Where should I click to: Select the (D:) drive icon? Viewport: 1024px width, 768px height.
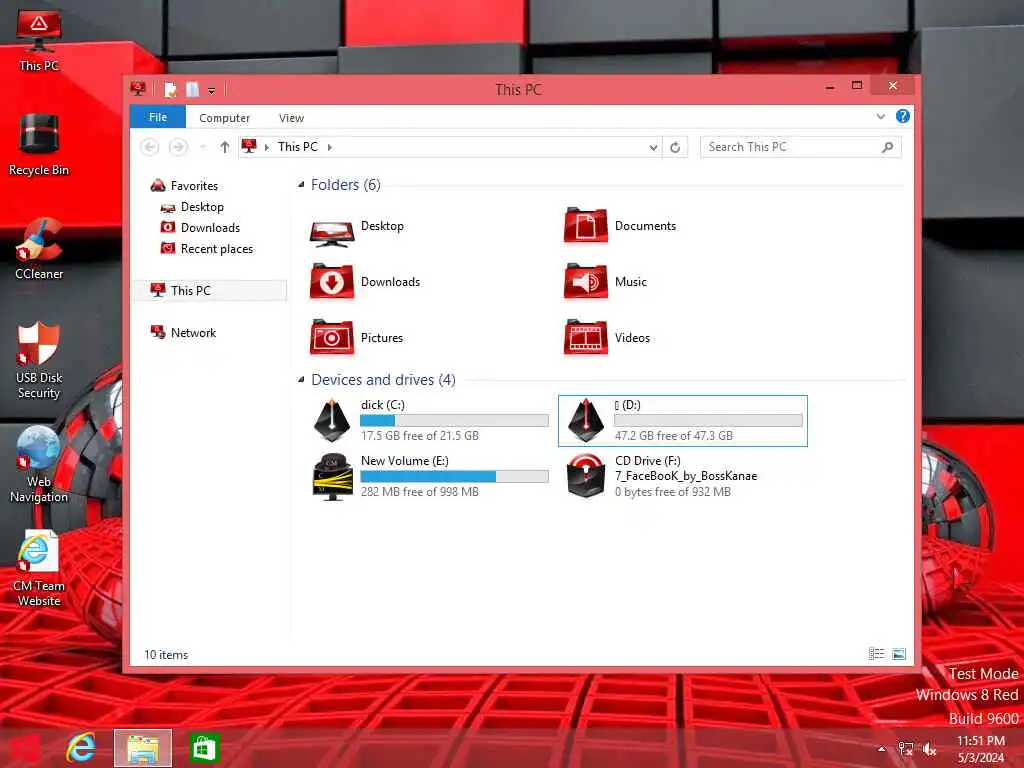[586, 420]
